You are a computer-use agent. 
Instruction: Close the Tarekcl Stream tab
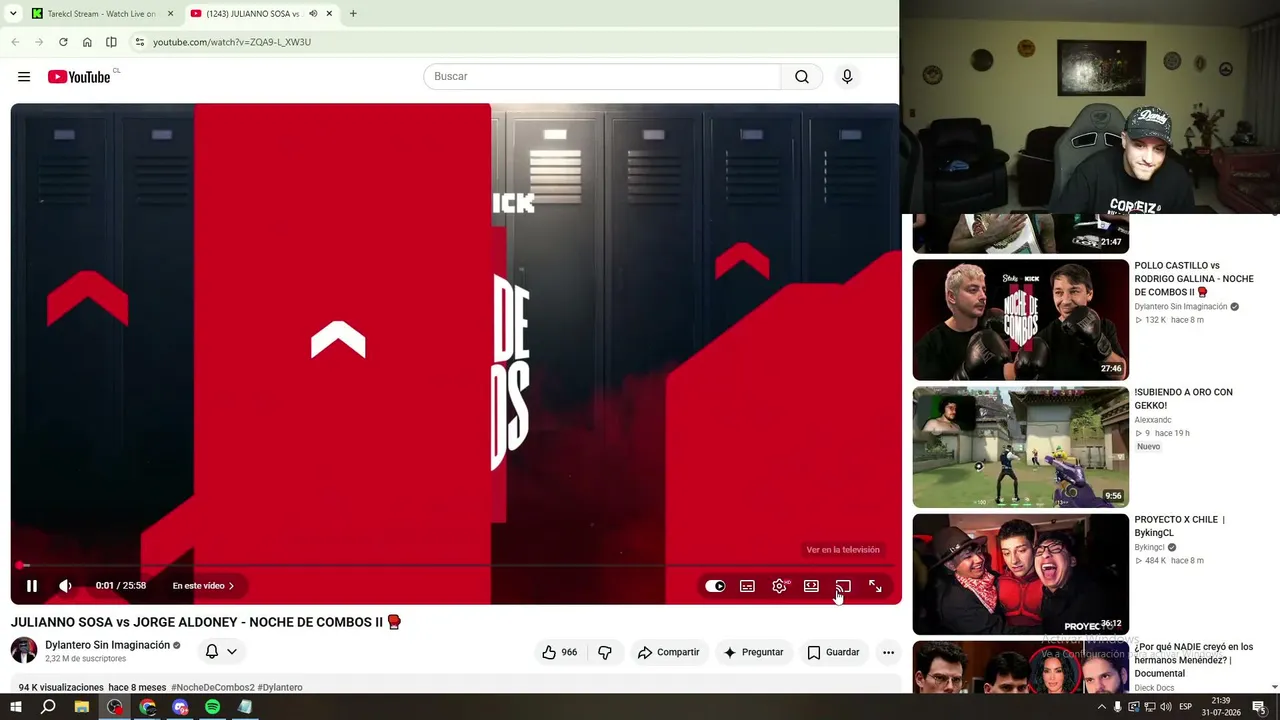tap(170, 14)
